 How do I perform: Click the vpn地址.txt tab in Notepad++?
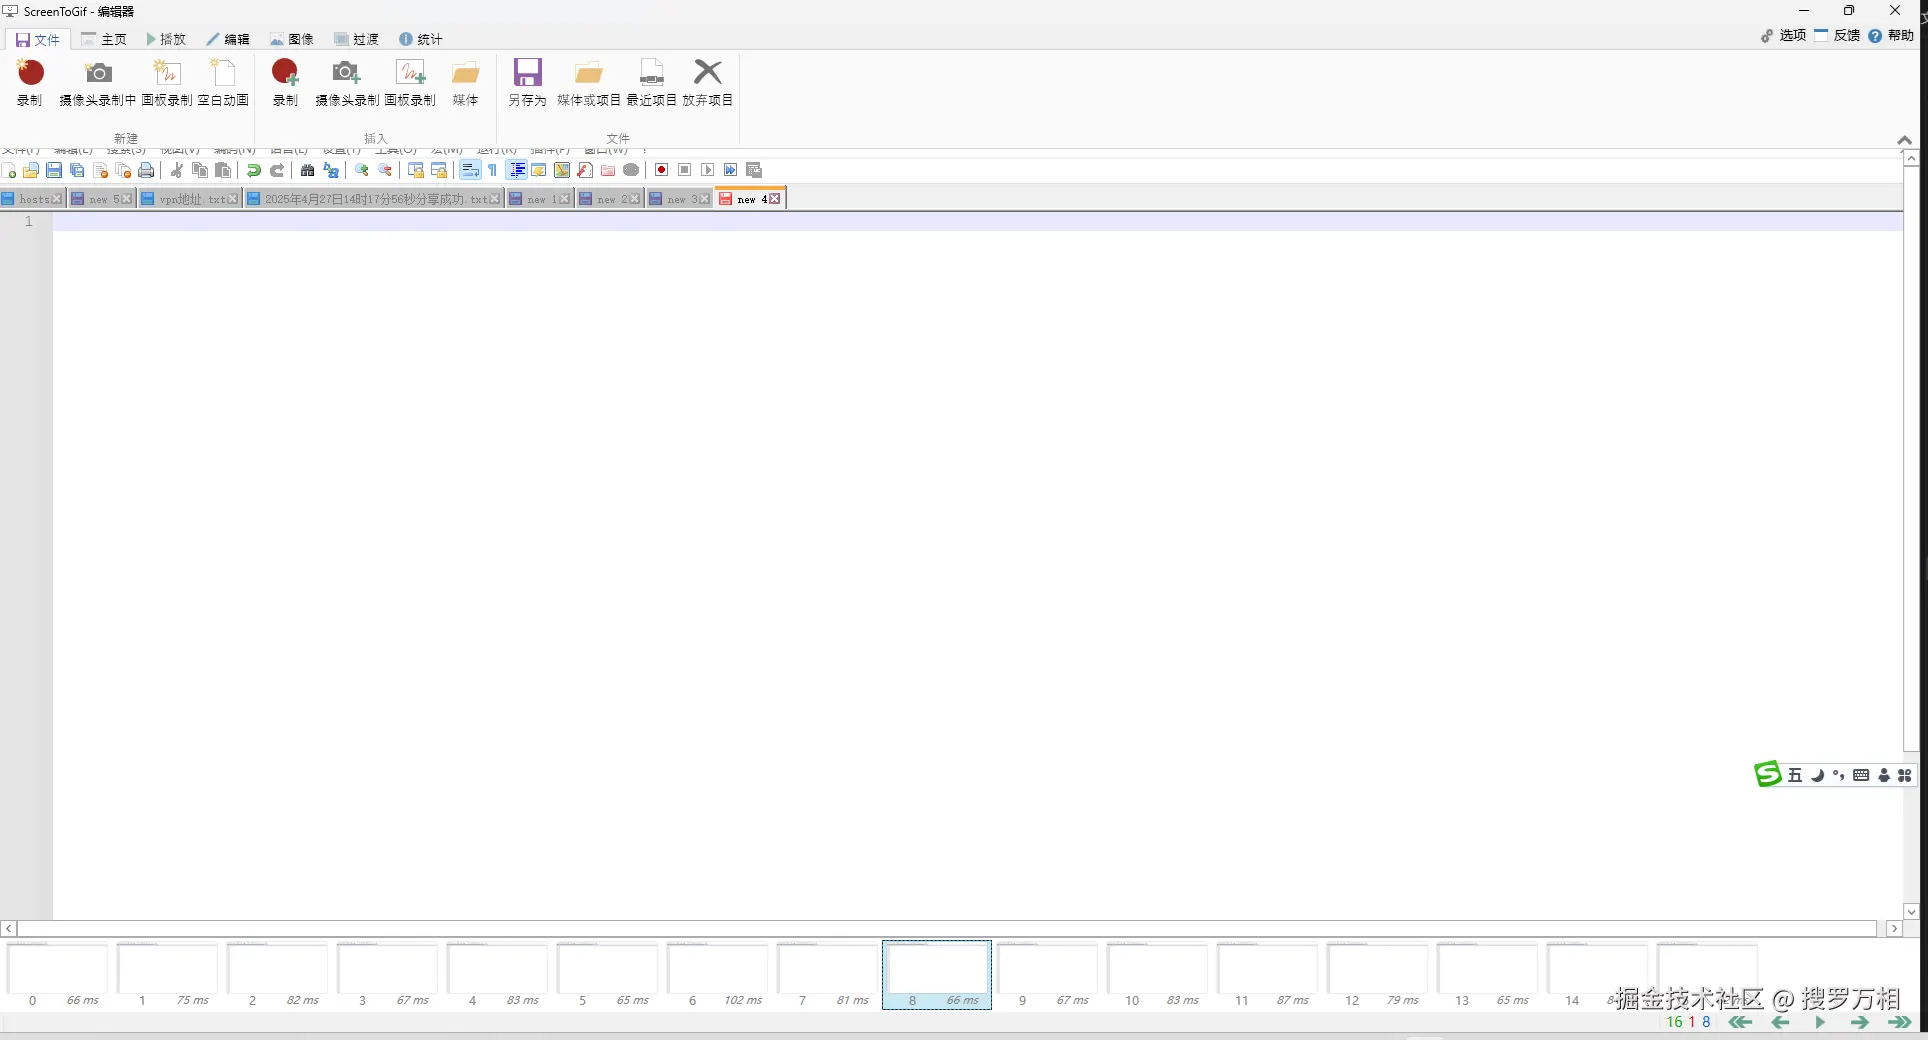tap(191, 199)
